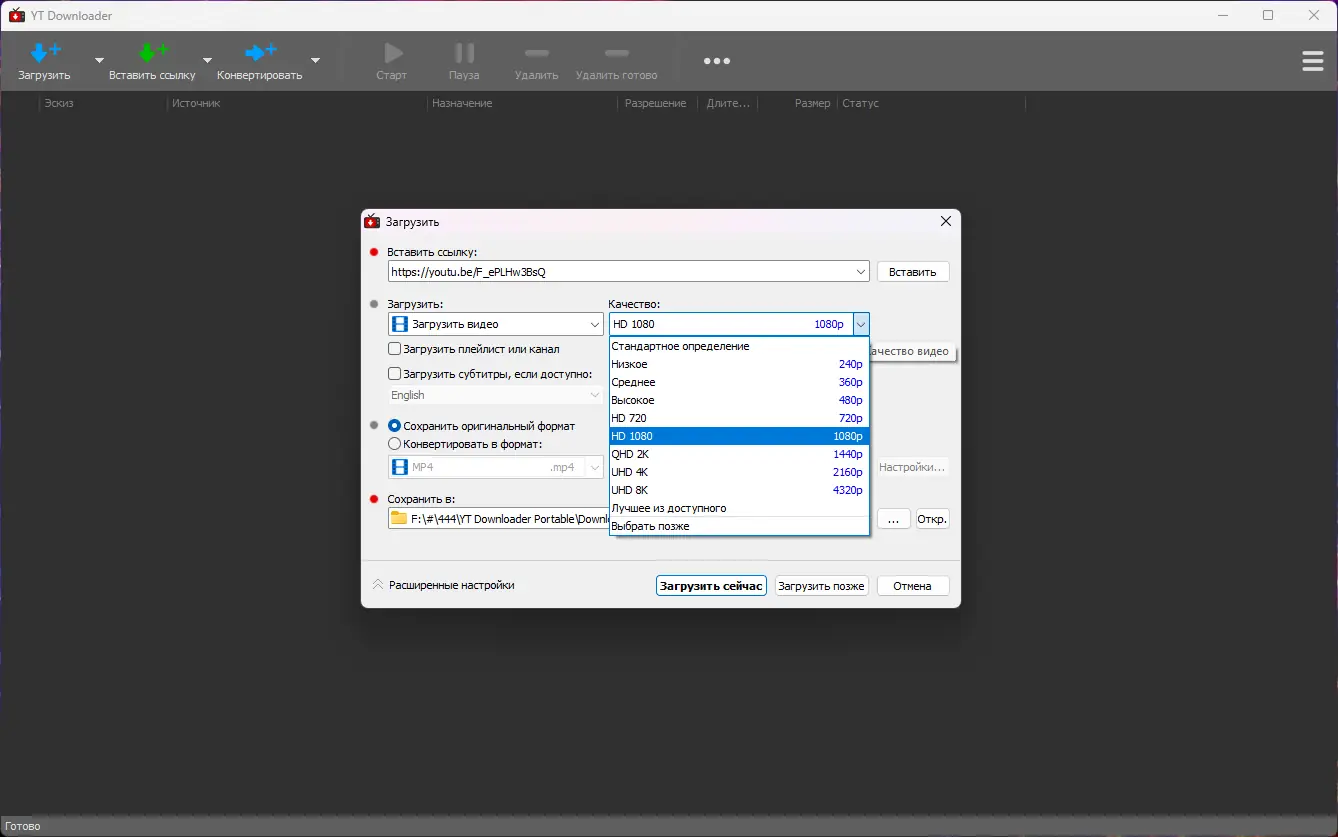Click the Пауза toolbar icon
The width and height of the screenshot is (1338, 837).
click(x=465, y=53)
